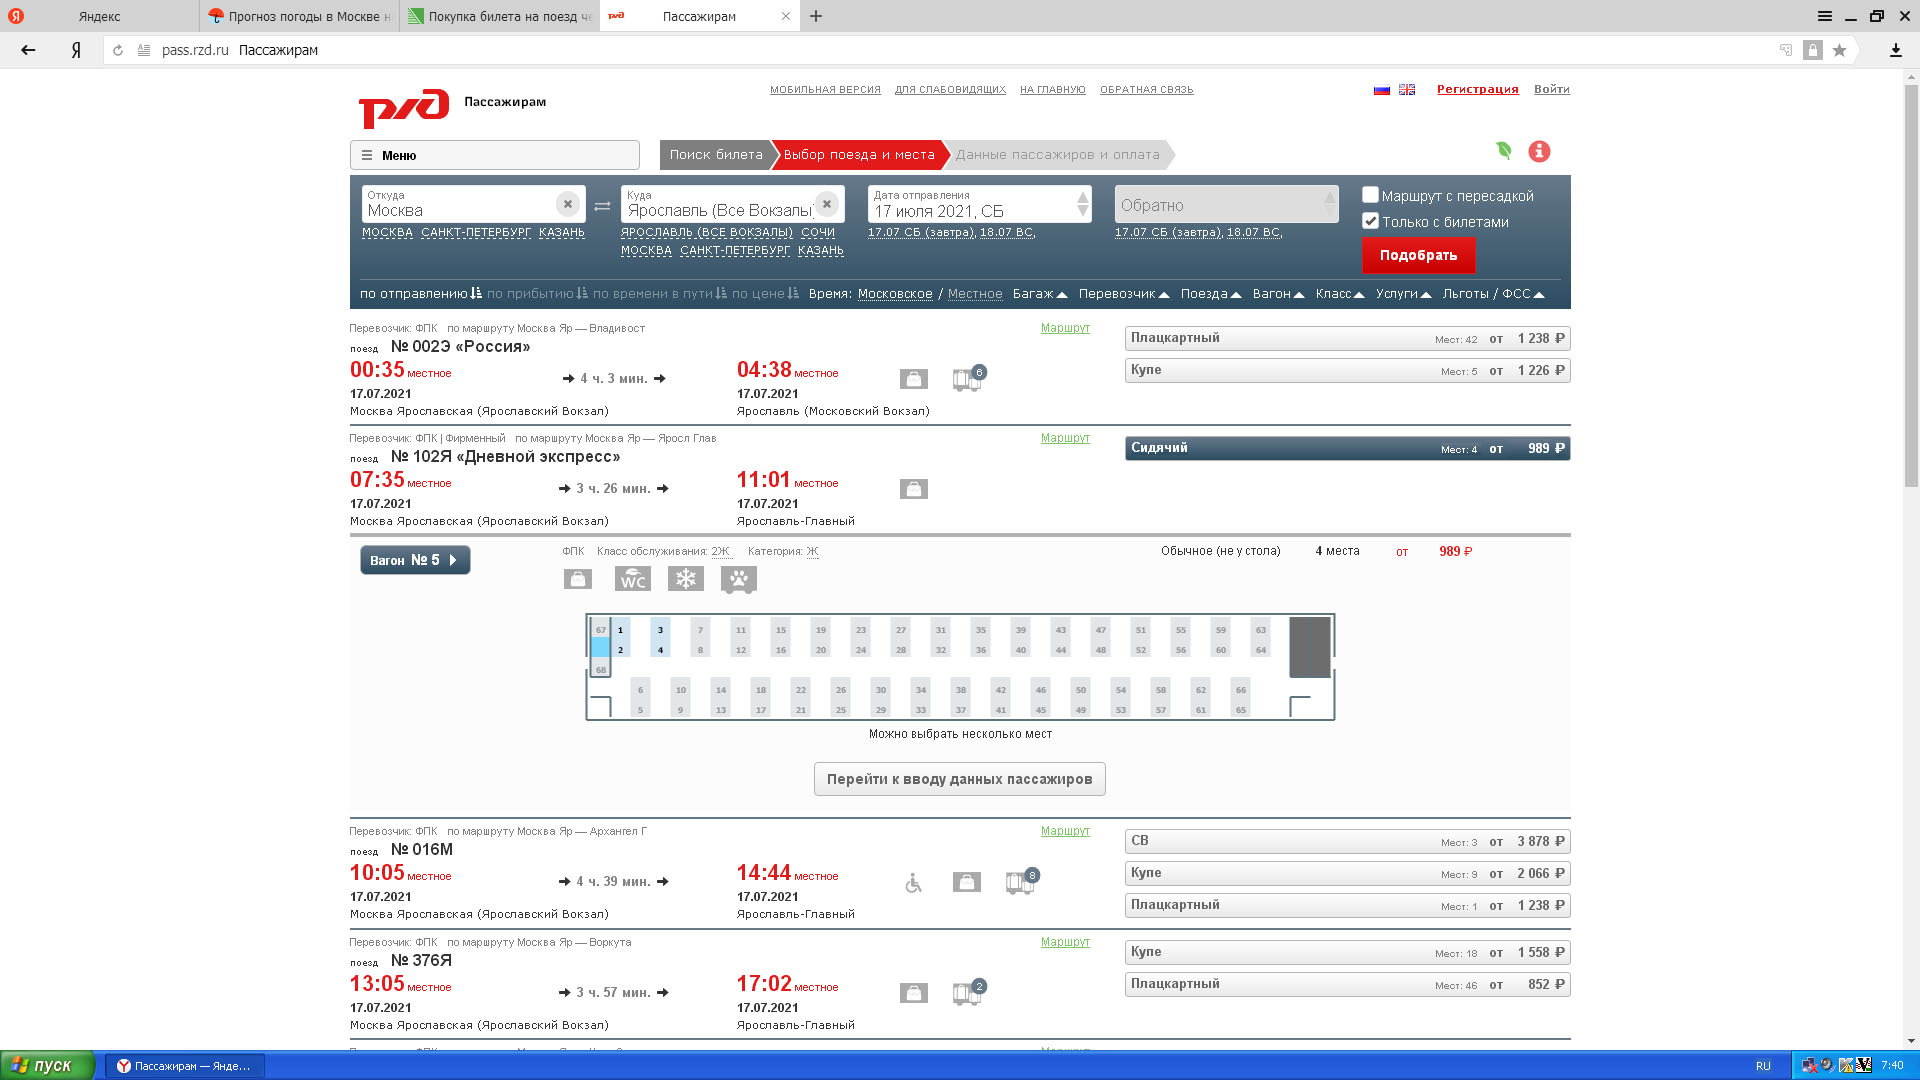Switch site to English flag icon
Image resolution: width=1920 pixels, height=1080 pixels.
pyautogui.click(x=1407, y=90)
